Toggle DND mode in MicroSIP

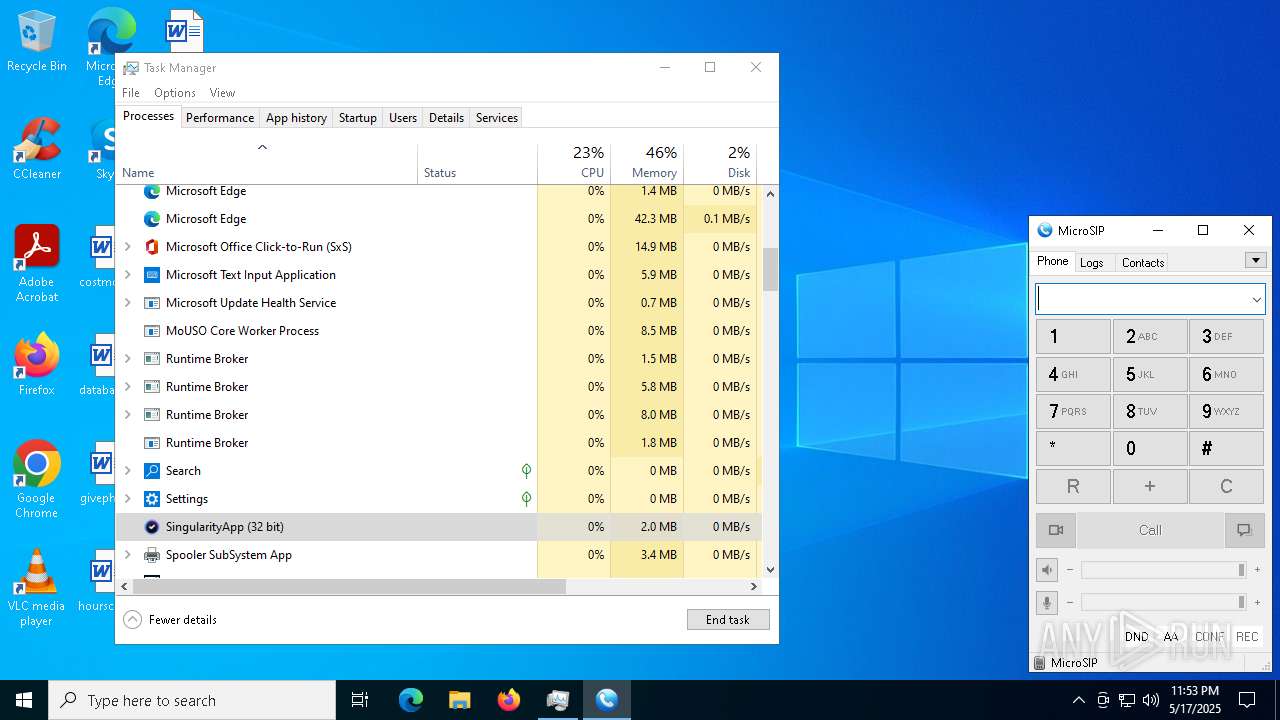pos(1136,637)
